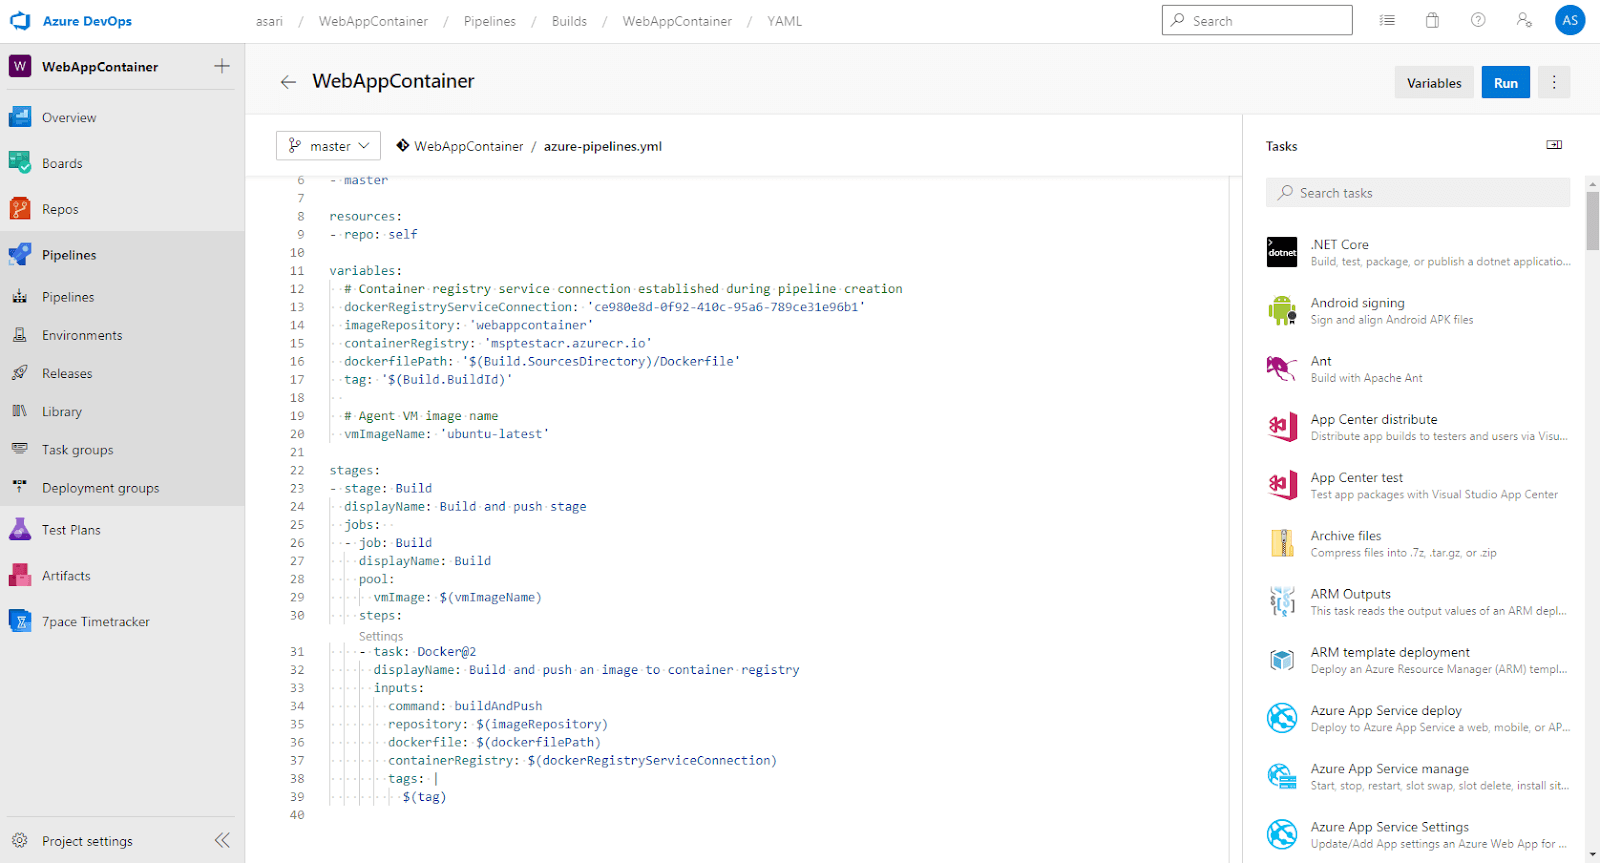Open the AS account avatar

(x=1570, y=20)
